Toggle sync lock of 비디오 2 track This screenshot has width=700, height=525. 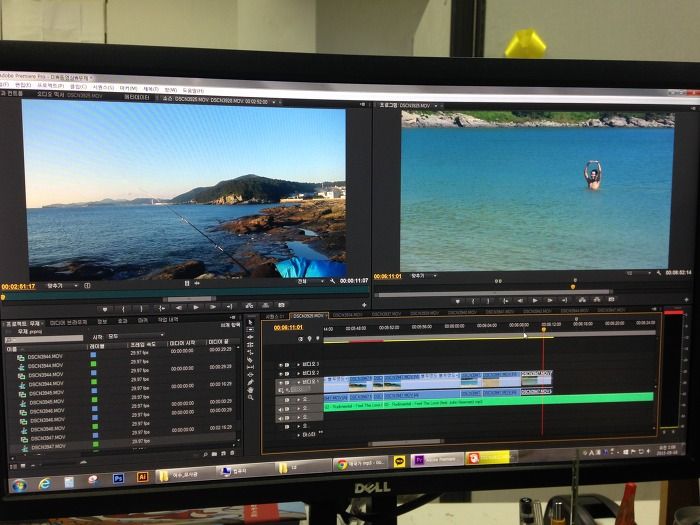287,373
